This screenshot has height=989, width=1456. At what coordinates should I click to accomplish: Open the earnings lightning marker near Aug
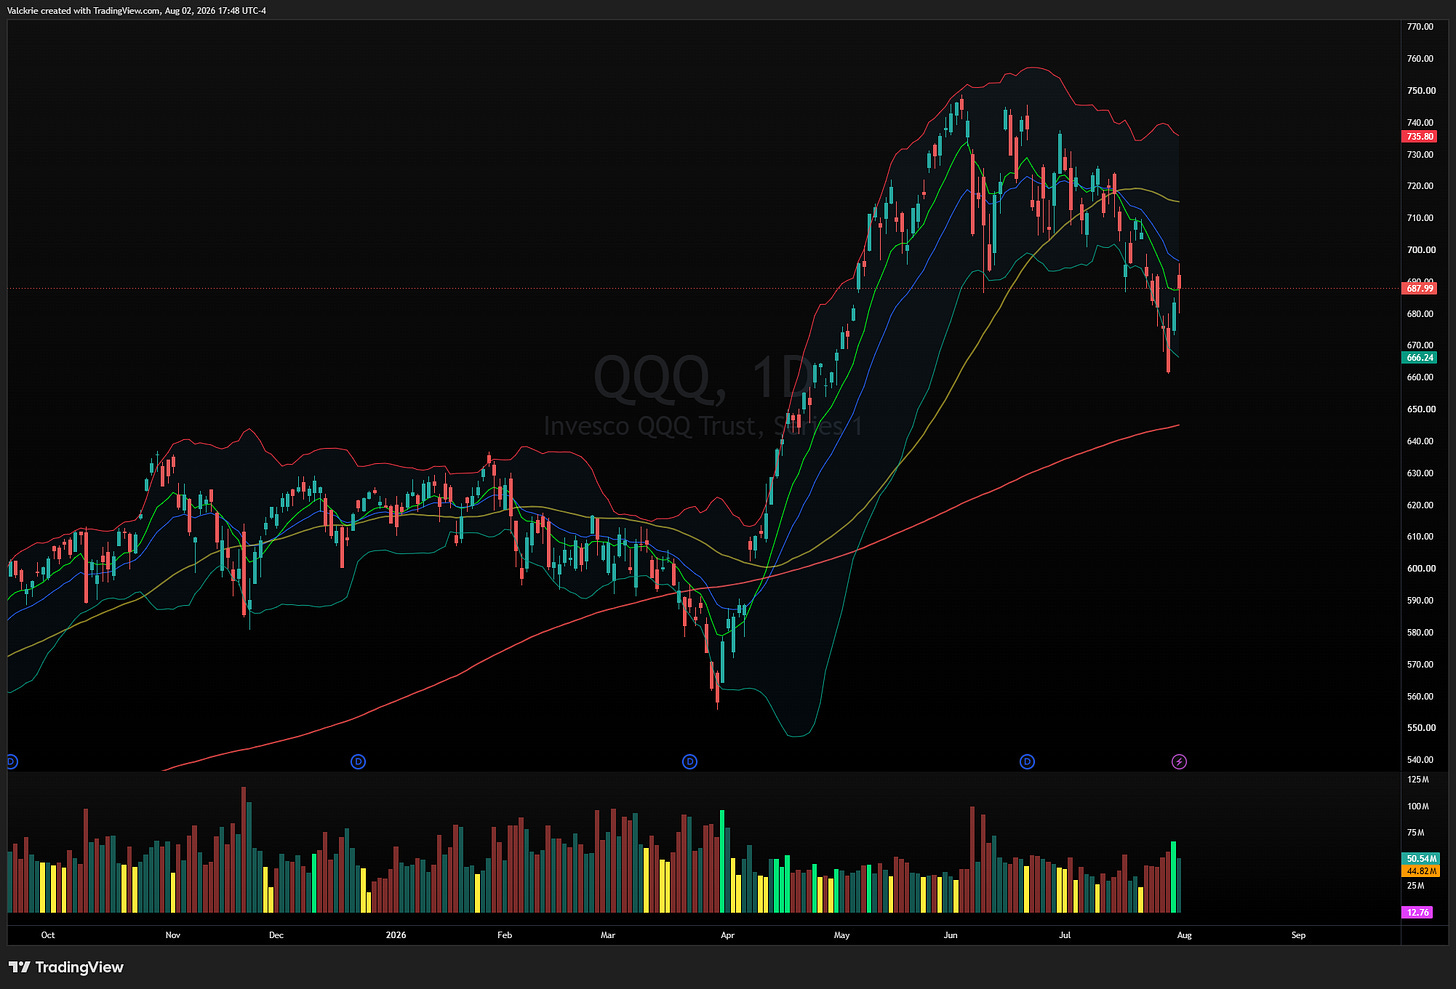(x=1179, y=762)
